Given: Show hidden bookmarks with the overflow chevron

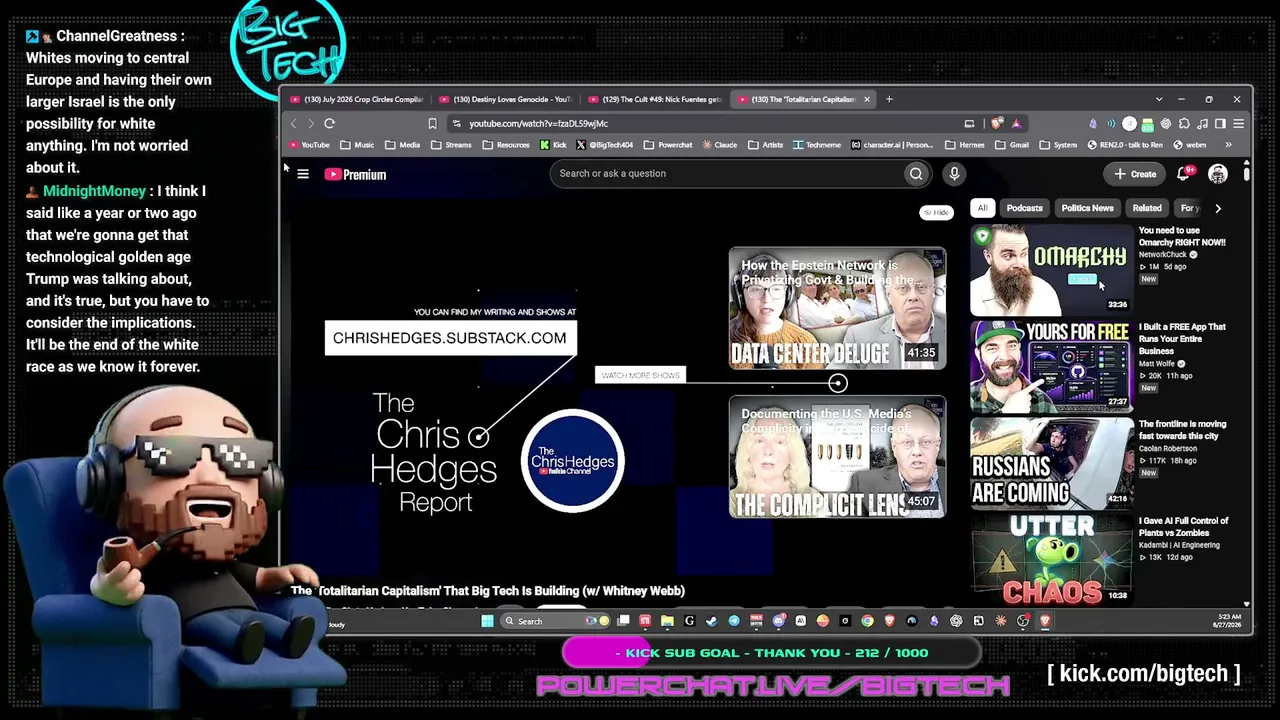Looking at the screenshot, I should pos(1228,145).
